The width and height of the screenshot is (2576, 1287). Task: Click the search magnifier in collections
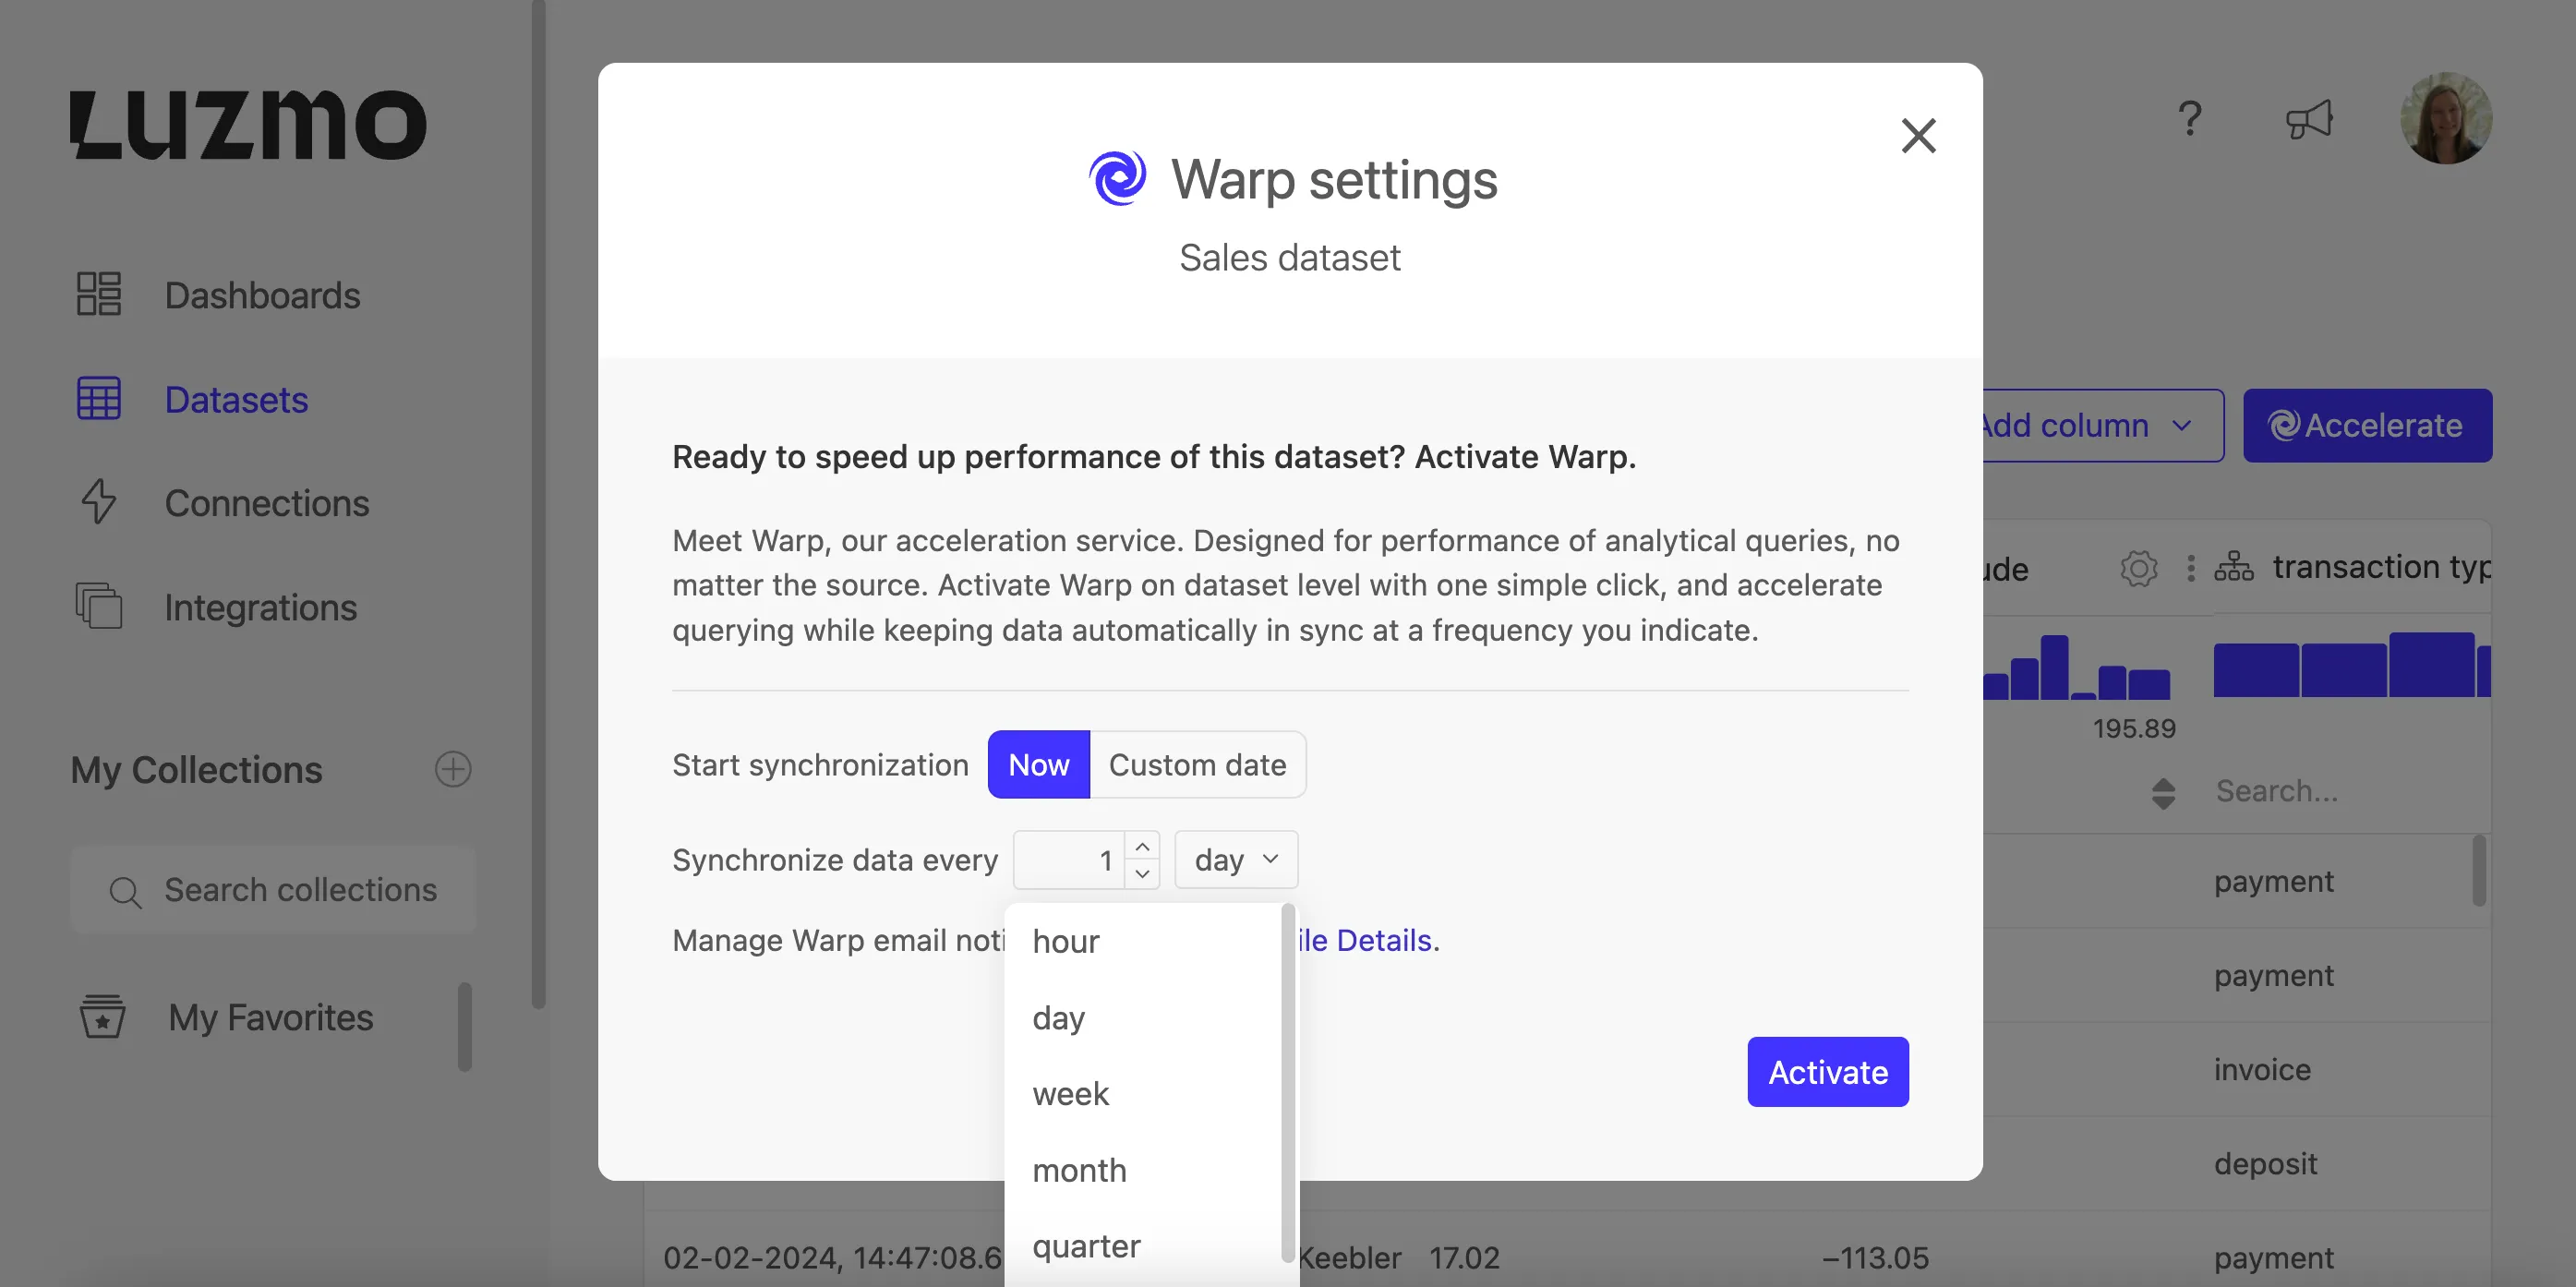coord(125,891)
